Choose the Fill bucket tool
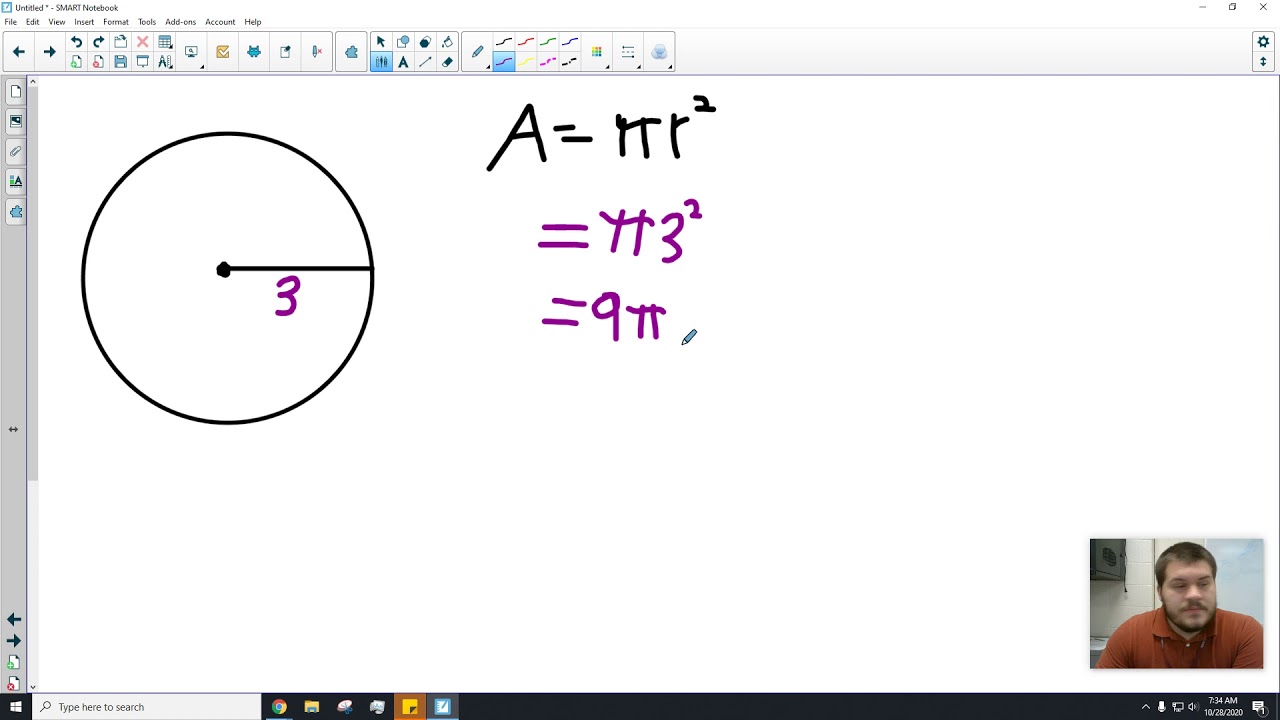Image resolution: width=1280 pixels, height=720 pixels. click(447, 42)
